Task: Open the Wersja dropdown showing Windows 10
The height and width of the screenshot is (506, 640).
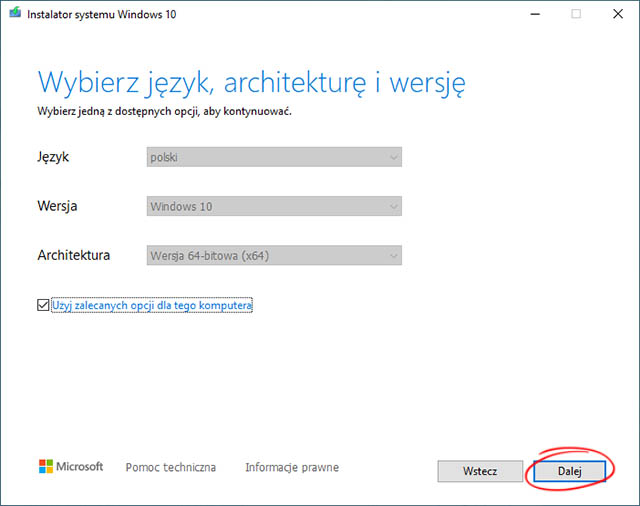Action: coord(273,206)
